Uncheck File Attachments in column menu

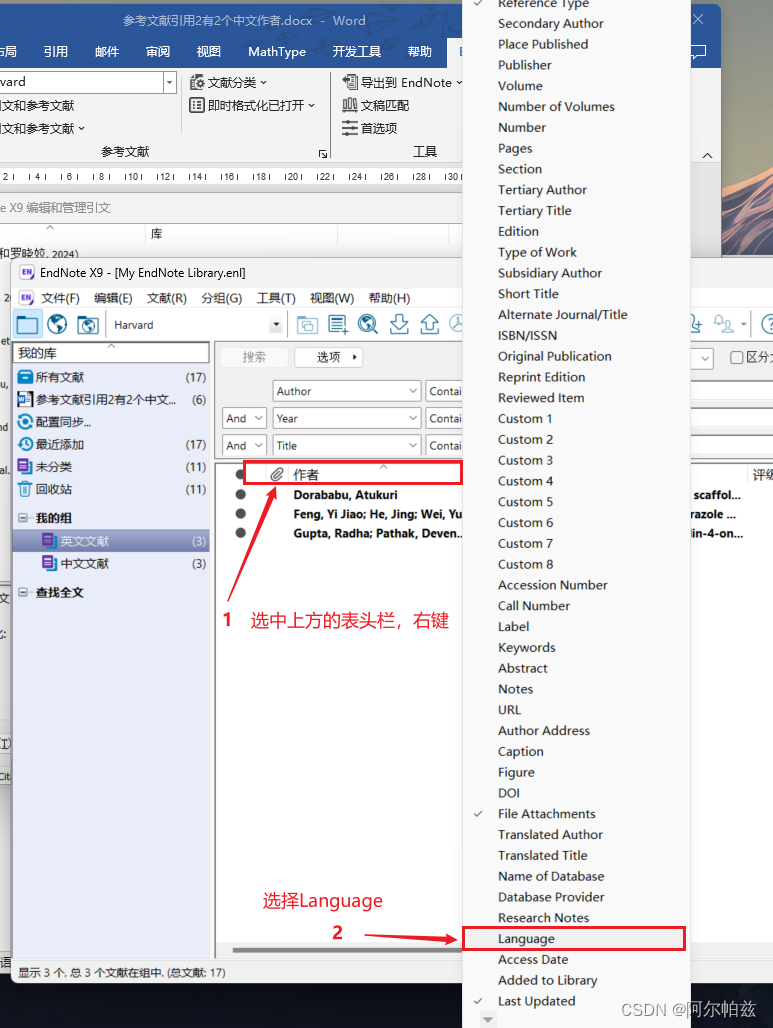pos(547,814)
